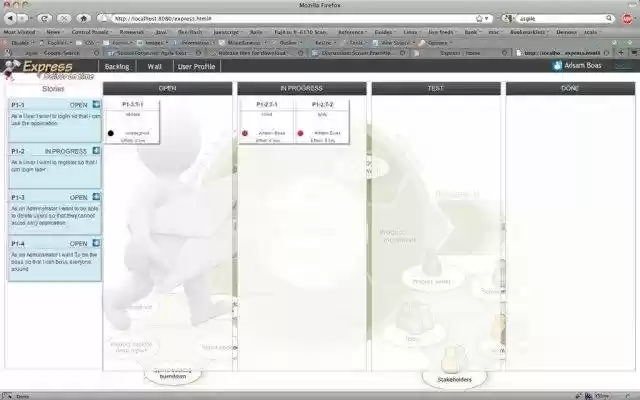
Task: Click the expand icon on story P1-1
Action: coord(96,104)
